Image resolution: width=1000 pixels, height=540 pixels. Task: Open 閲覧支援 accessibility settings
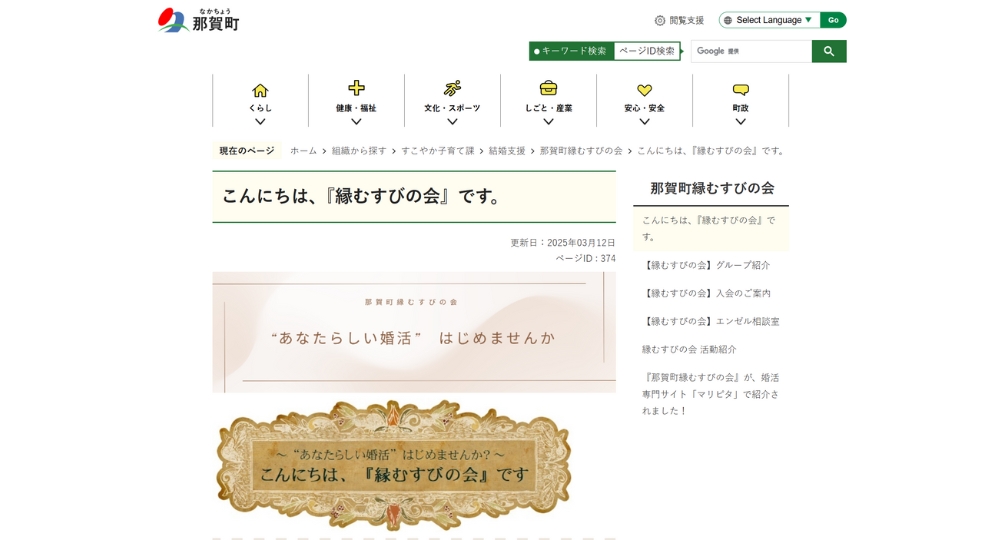pos(679,20)
